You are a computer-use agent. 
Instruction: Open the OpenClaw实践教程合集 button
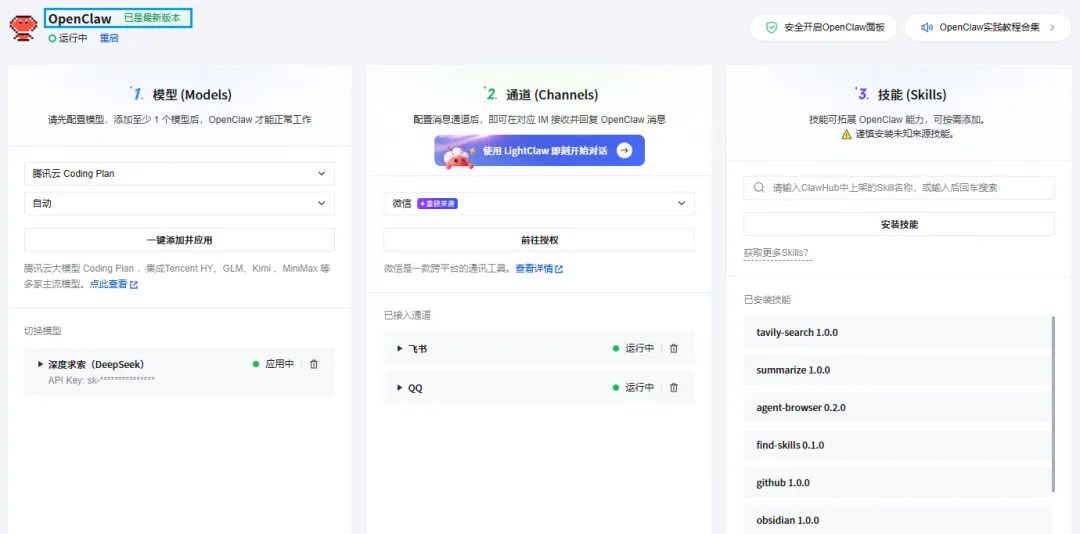[x=988, y=28]
